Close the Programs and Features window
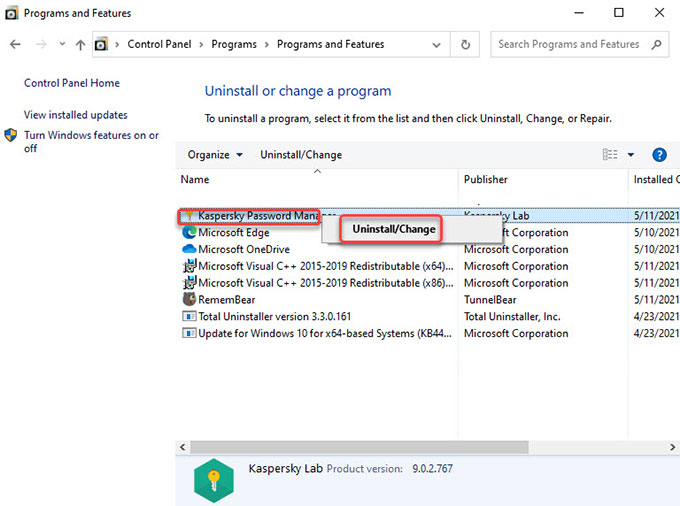 pos(659,13)
